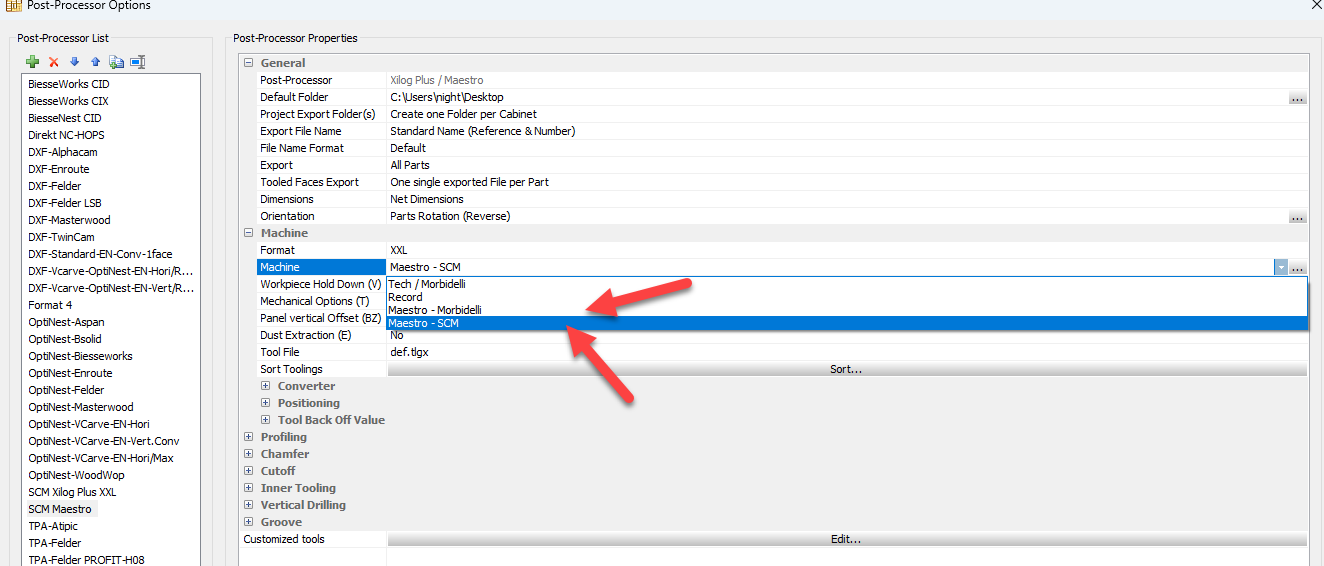The height and width of the screenshot is (566, 1324).
Task: Select DXF-Alphacam post-processor
Action: (x=63, y=152)
